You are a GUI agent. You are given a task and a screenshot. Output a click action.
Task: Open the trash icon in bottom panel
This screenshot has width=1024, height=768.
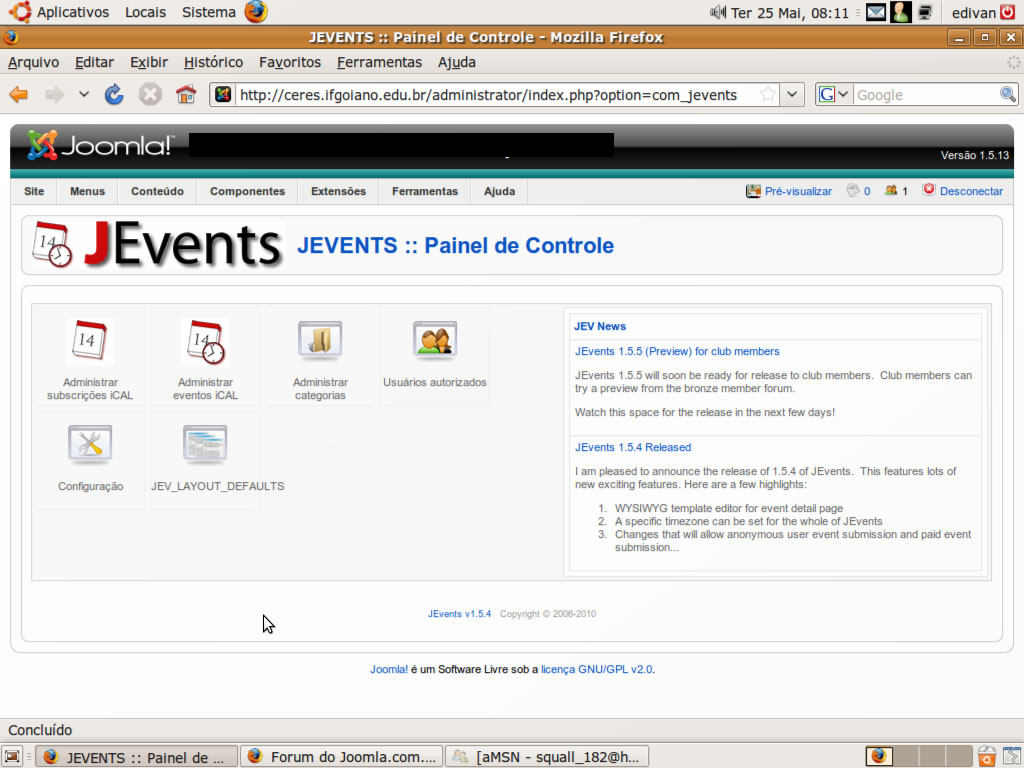987,756
